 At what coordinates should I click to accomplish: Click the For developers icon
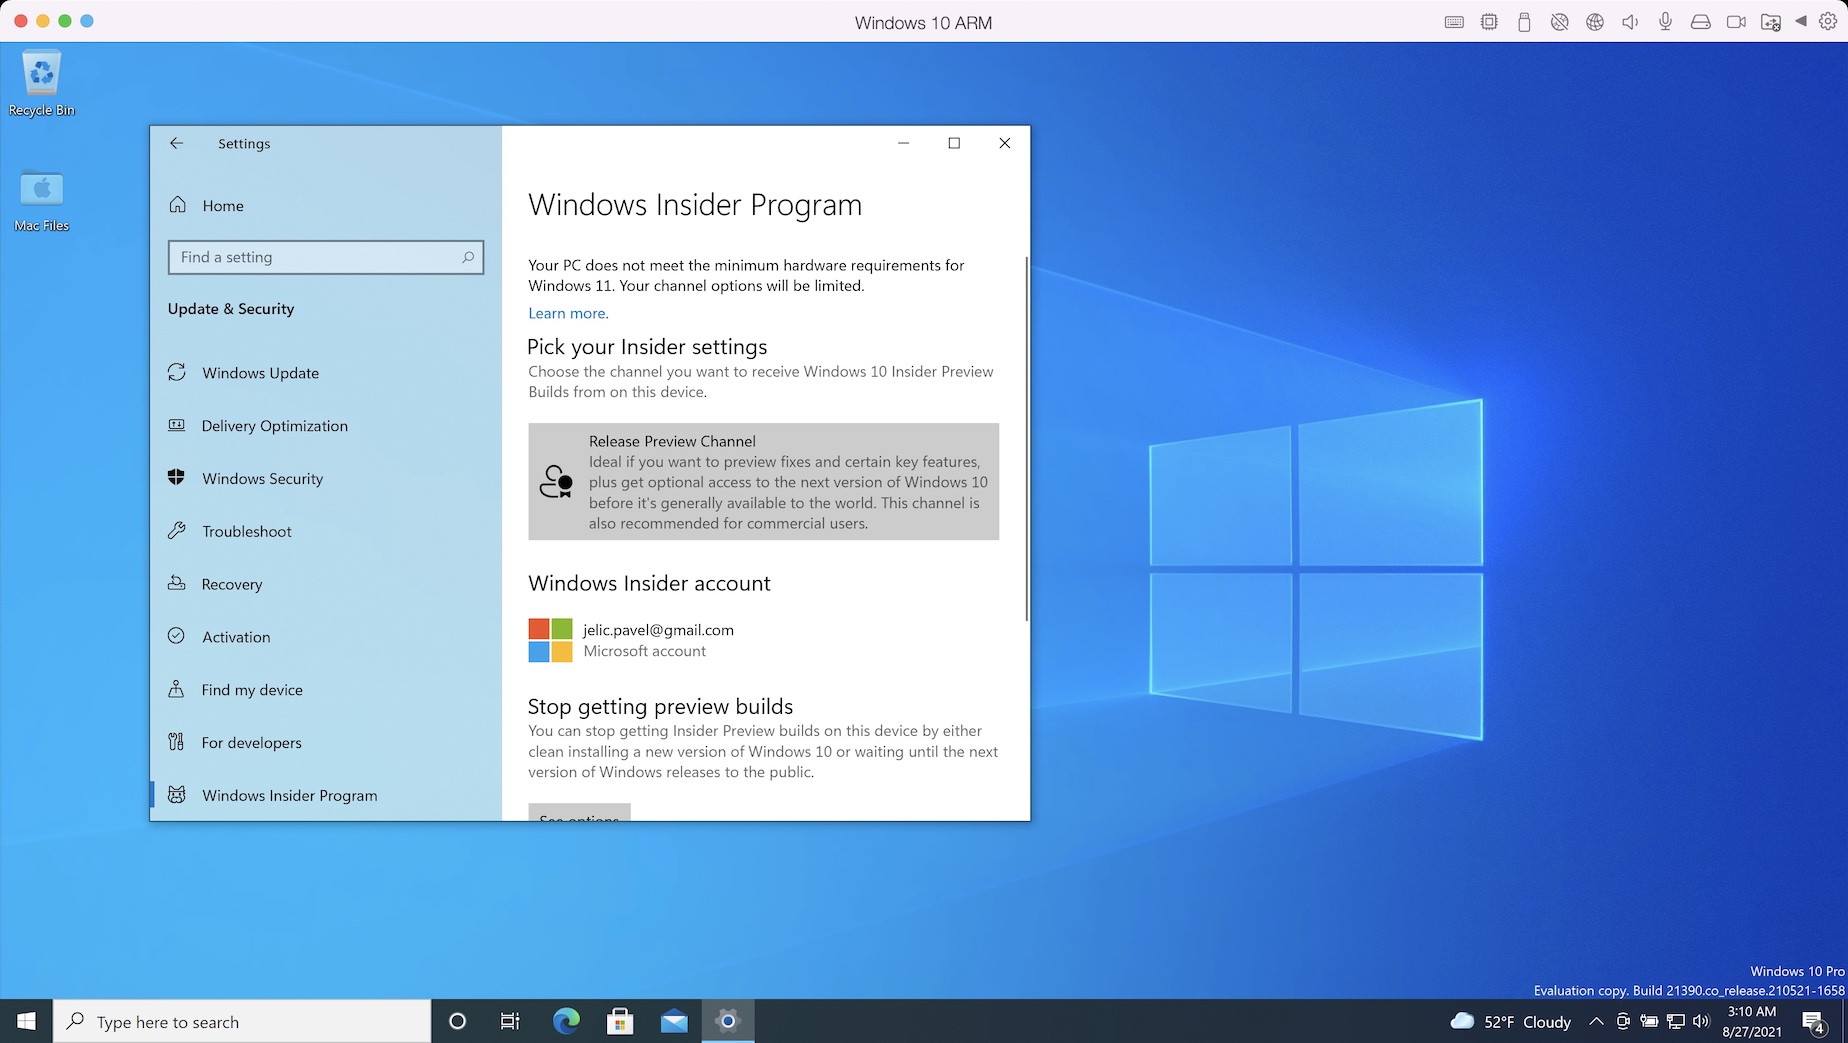[177, 742]
